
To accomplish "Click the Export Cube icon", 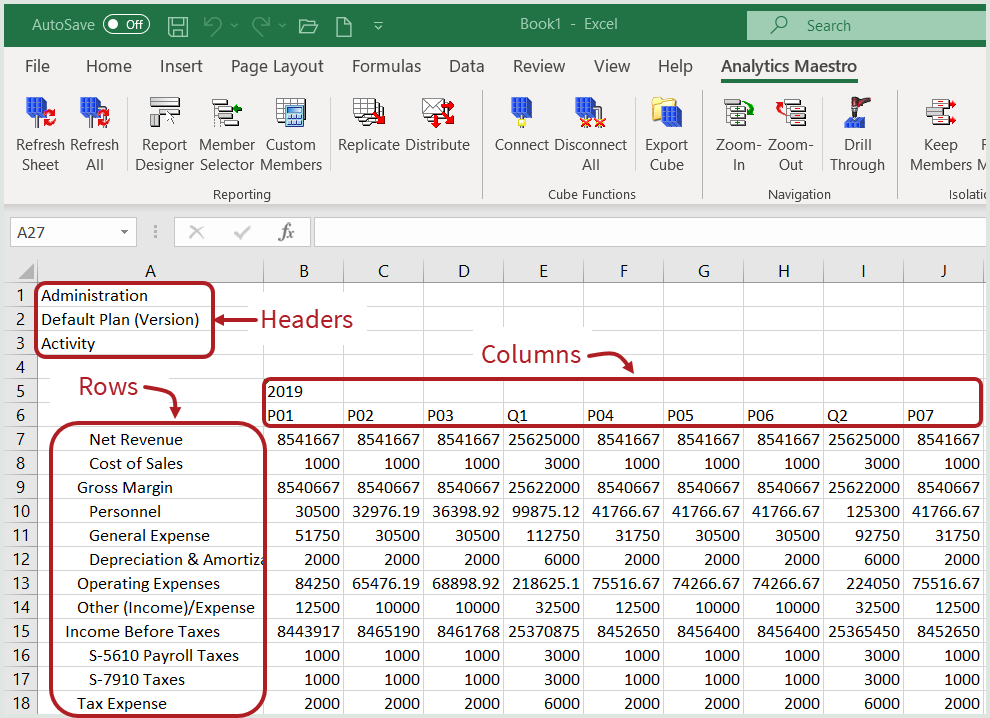I will pyautogui.click(x=666, y=114).
